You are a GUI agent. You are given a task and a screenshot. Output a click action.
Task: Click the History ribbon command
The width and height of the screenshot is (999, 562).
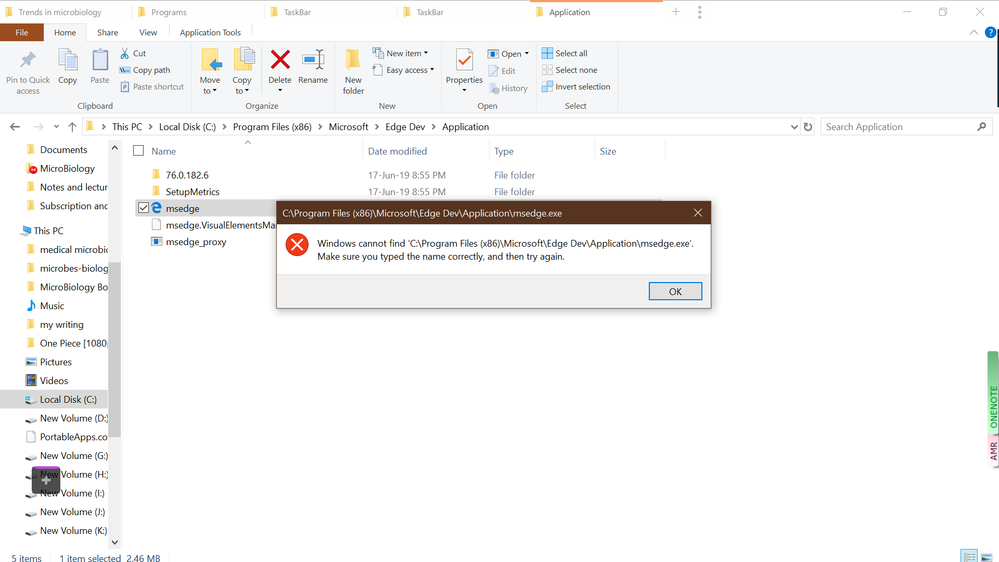point(508,88)
